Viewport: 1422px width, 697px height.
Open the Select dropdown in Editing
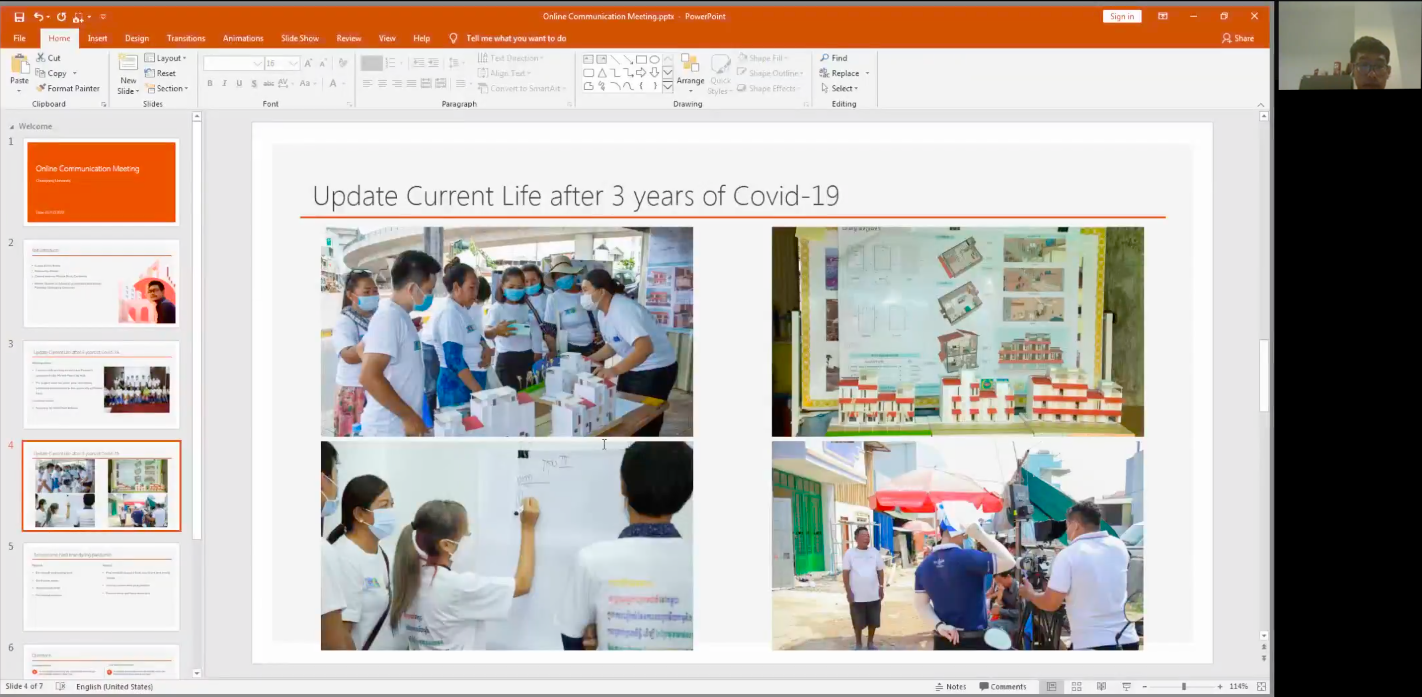[x=839, y=88]
